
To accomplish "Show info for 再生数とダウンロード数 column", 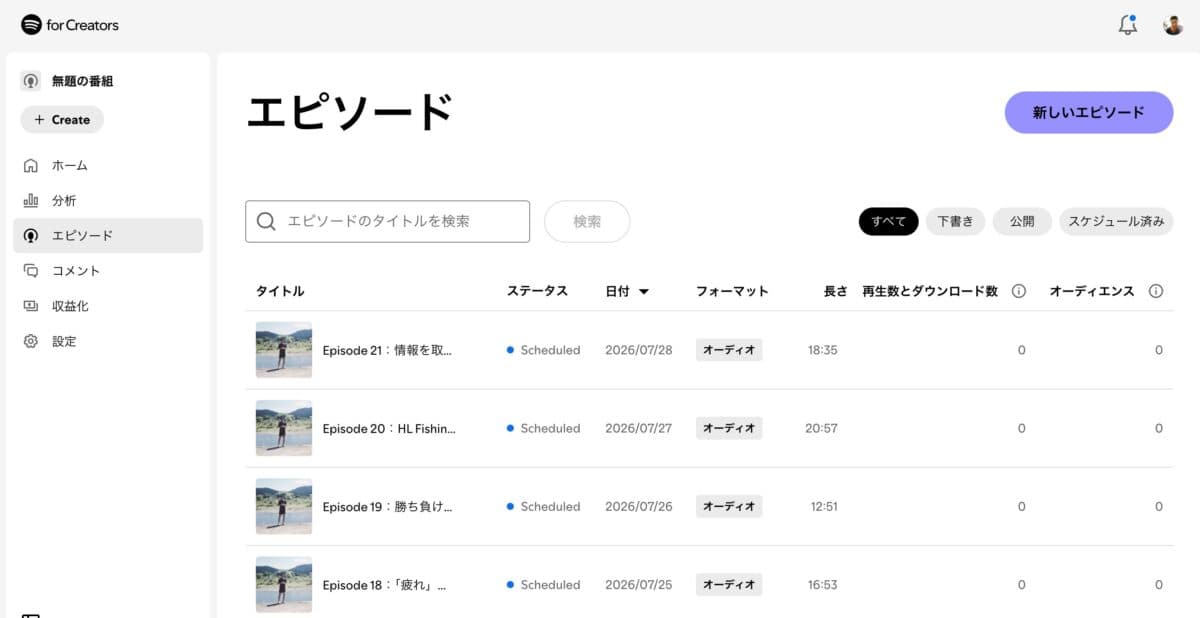I will pos(1019,291).
